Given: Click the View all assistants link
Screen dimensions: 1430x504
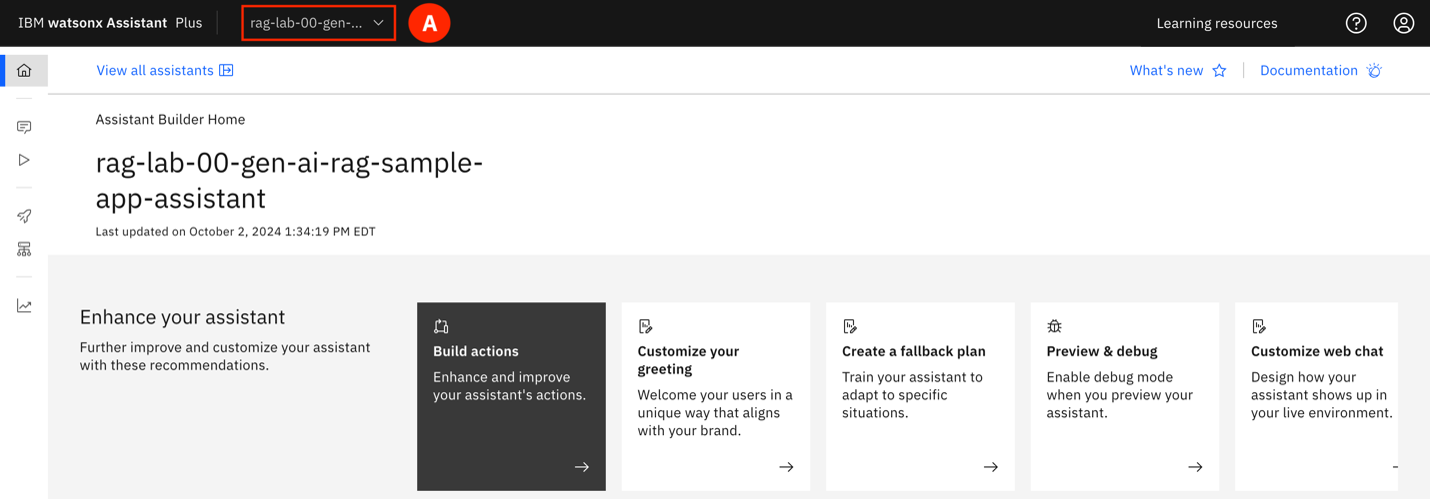Looking at the screenshot, I should [155, 71].
